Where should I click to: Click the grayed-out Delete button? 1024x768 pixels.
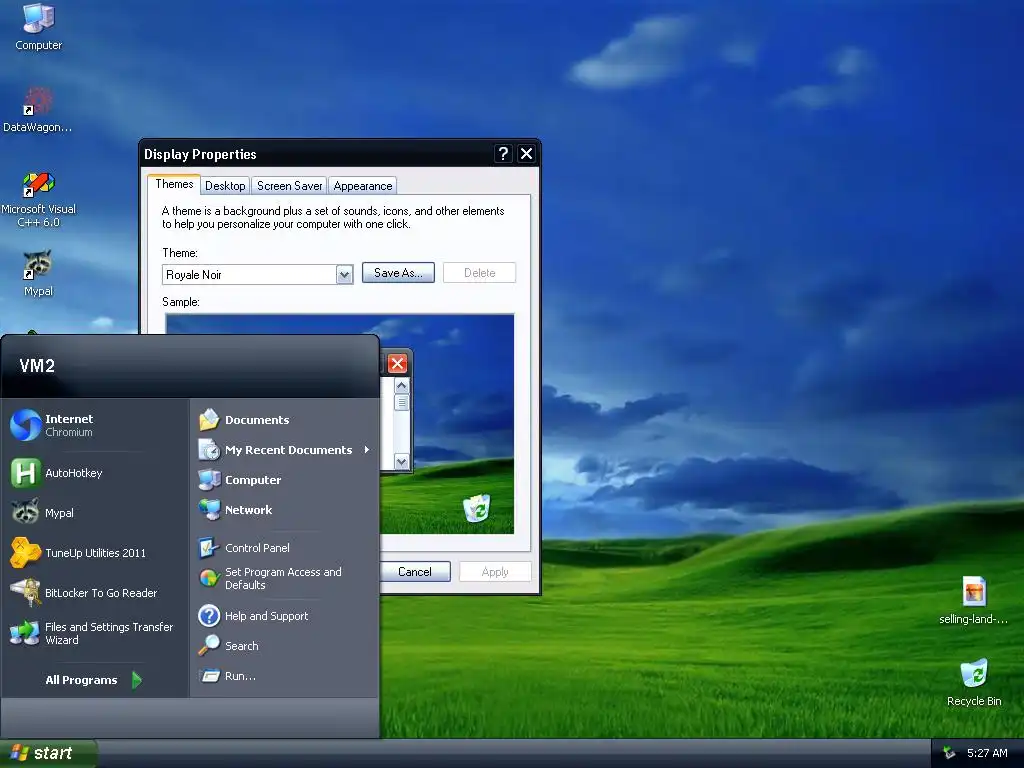tap(479, 273)
